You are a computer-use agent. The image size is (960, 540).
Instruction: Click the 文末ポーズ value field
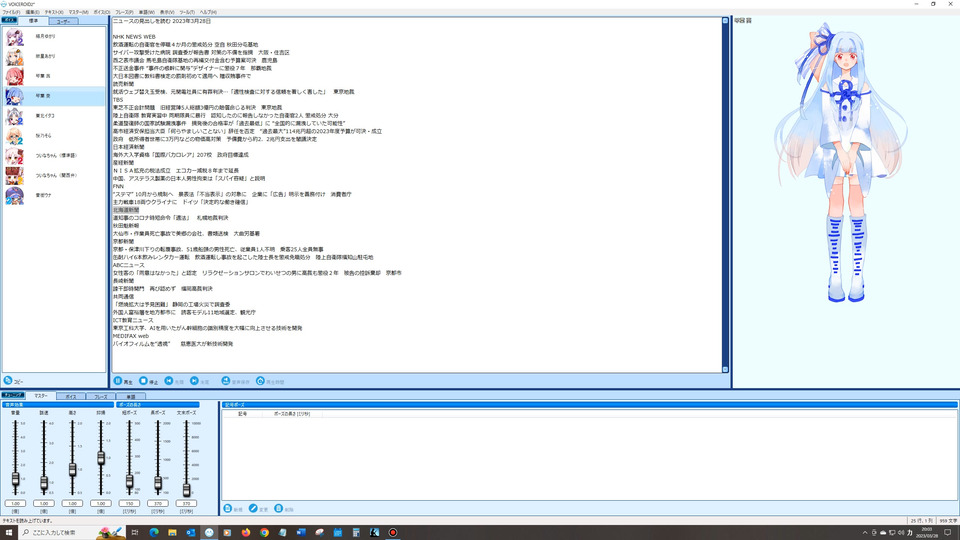pos(186,503)
